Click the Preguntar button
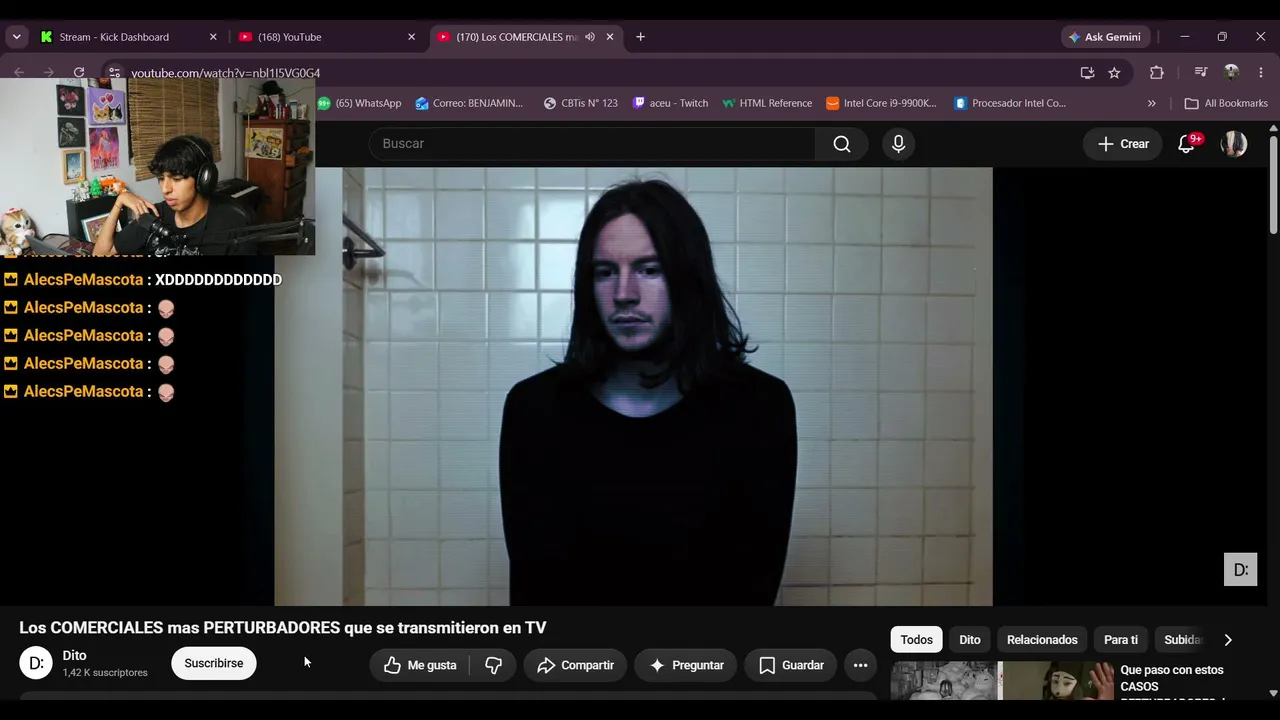Image resolution: width=1280 pixels, height=720 pixels. click(686, 665)
